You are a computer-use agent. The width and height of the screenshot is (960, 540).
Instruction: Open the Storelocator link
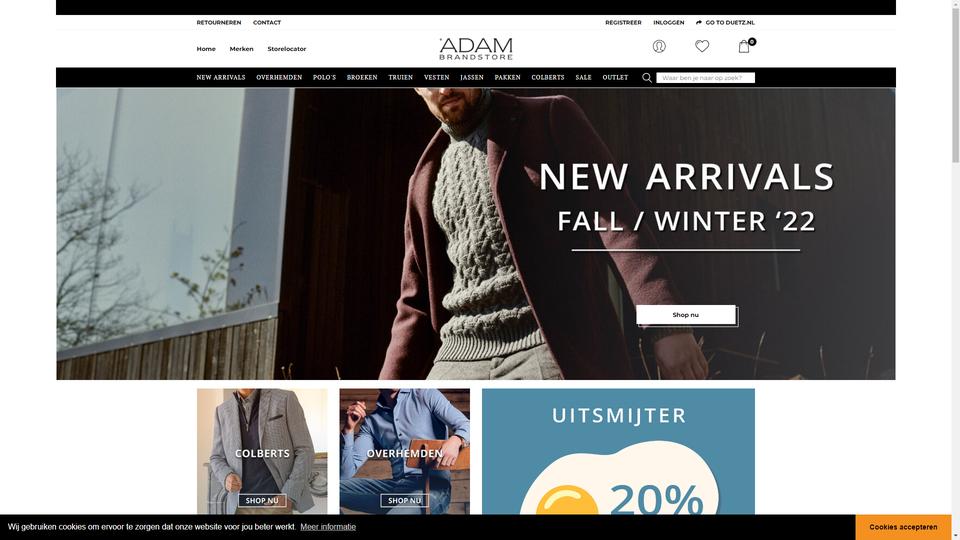click(x=287, y=49)
